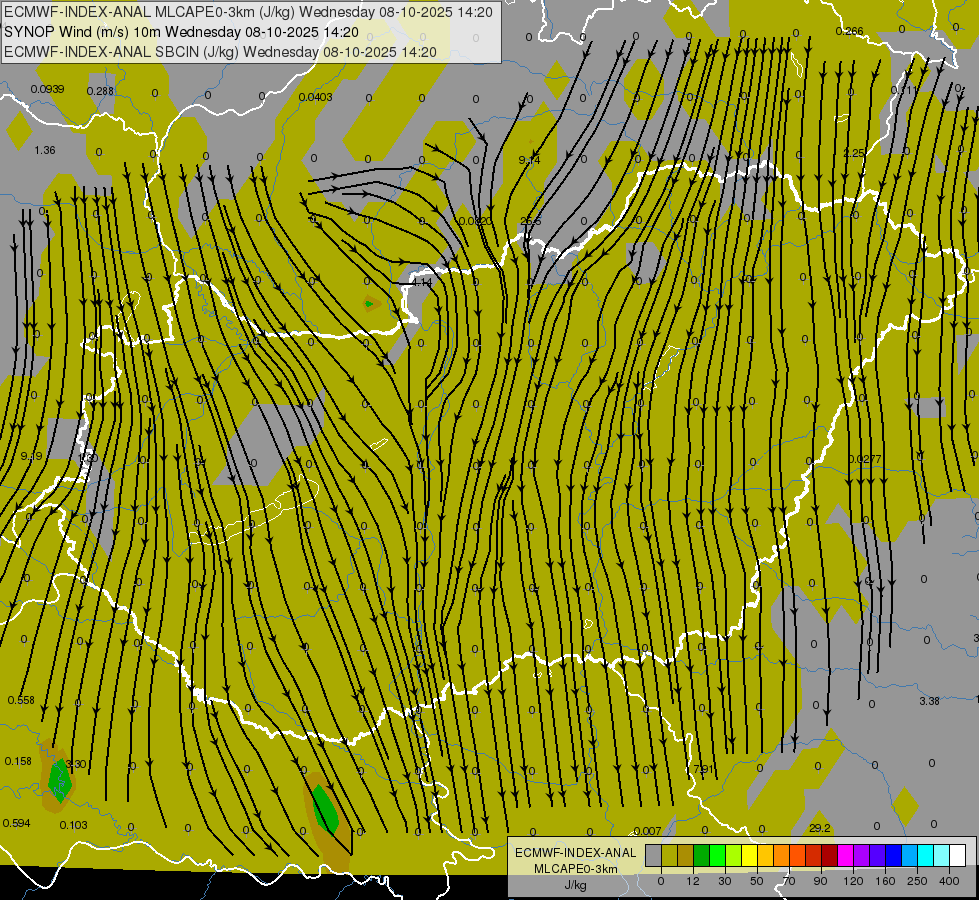Click the bright green legend swatch near 30
Viewport: 979px width, 900px height.
(717, 855)
